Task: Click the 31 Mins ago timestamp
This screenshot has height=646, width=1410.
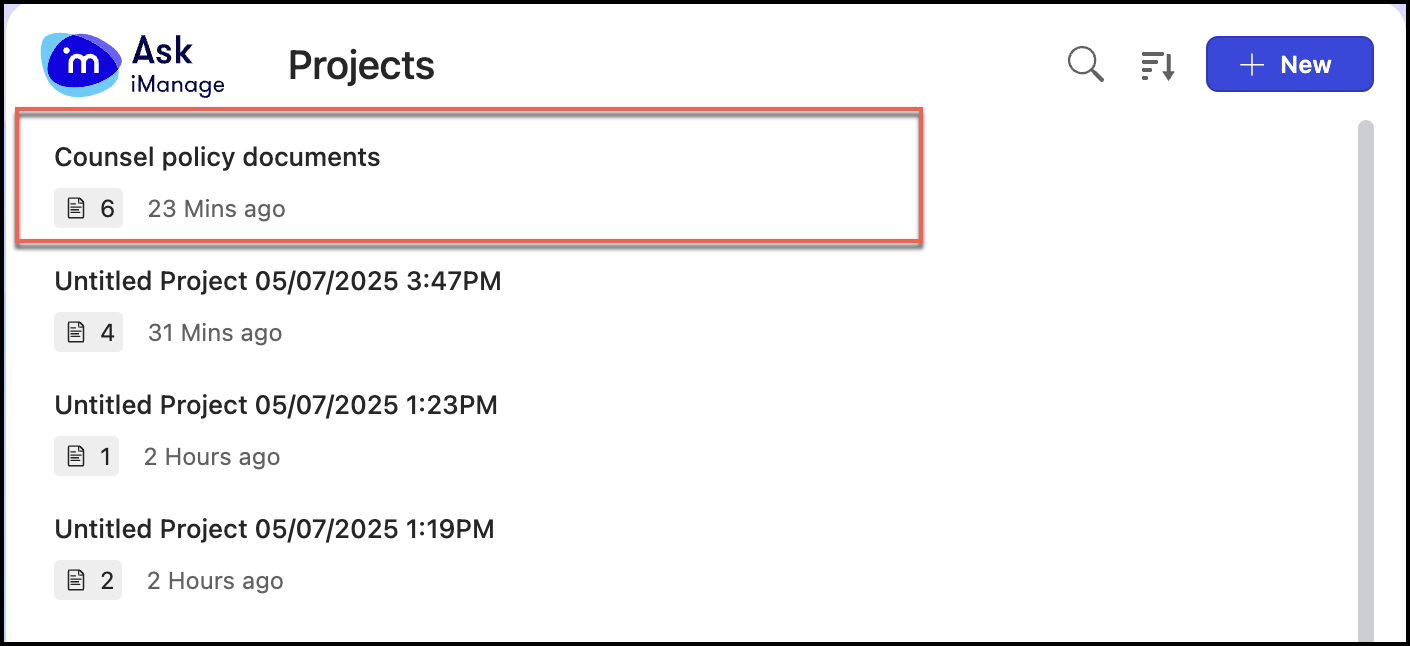Action: point(214,332)
